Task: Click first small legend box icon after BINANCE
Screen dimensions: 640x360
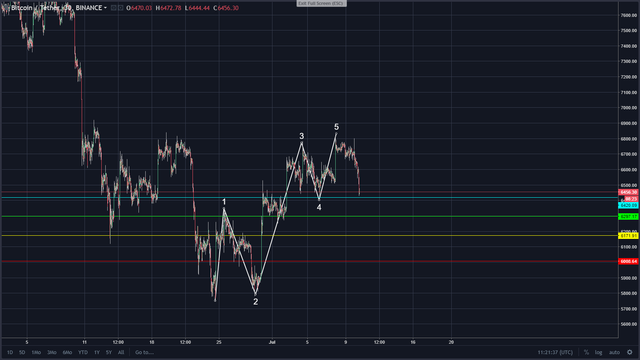Action: click(113, 8)
